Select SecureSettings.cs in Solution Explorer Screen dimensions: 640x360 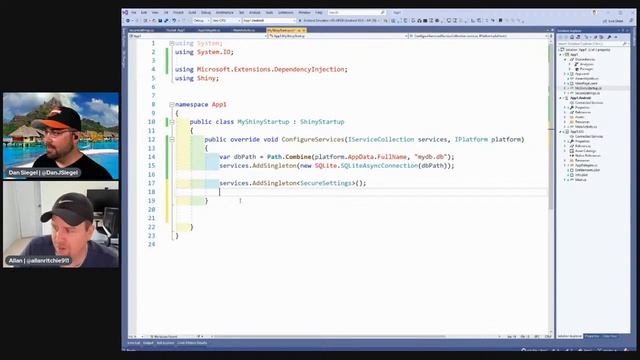coord(587,93)
